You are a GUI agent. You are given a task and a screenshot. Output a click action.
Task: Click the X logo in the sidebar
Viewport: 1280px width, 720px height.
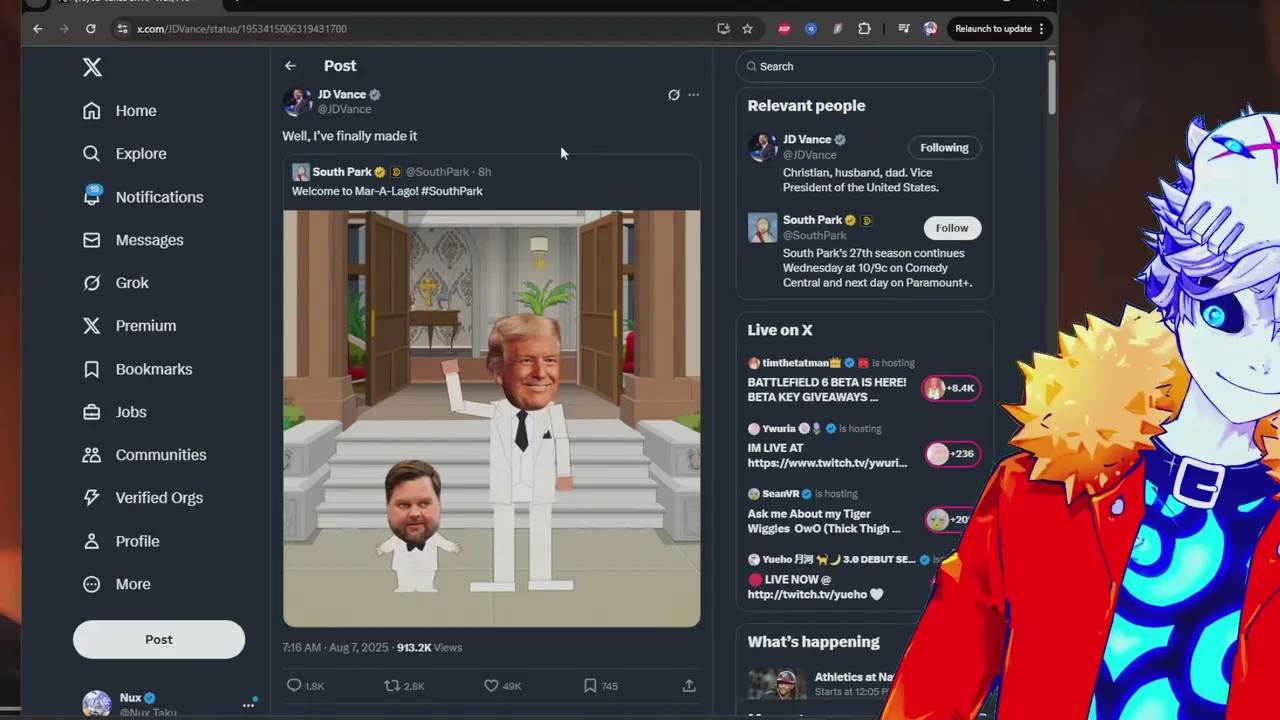click(x=92, y=67)
